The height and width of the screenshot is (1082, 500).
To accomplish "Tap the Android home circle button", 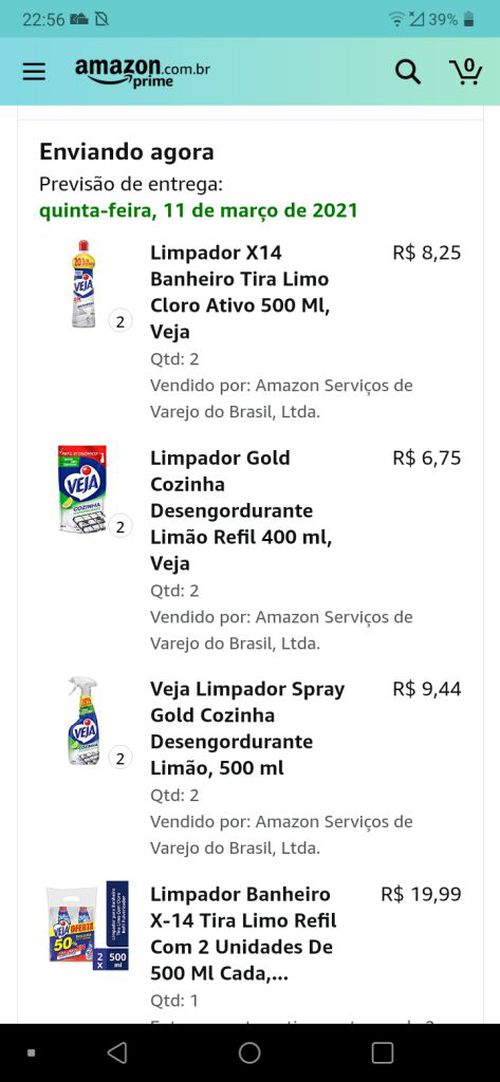I will [x=250, y=1052].
